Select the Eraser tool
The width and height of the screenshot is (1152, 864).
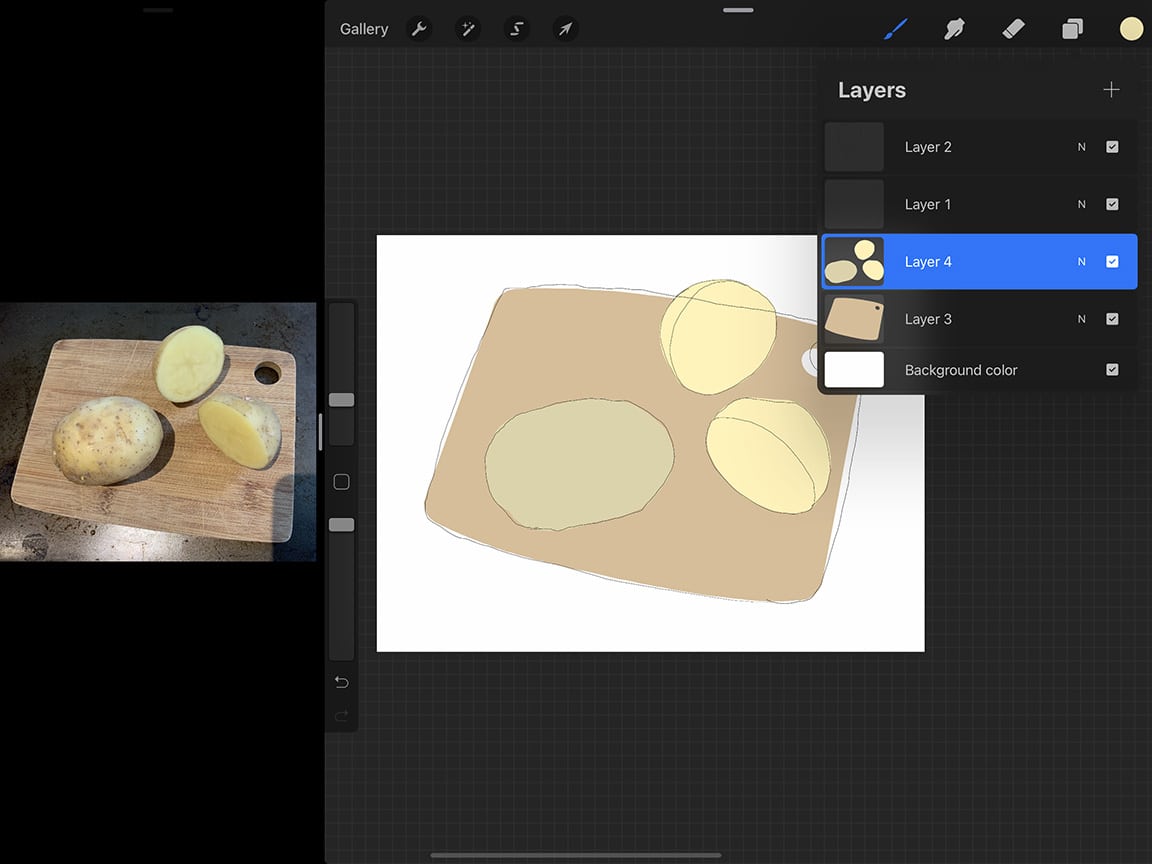1013,29
